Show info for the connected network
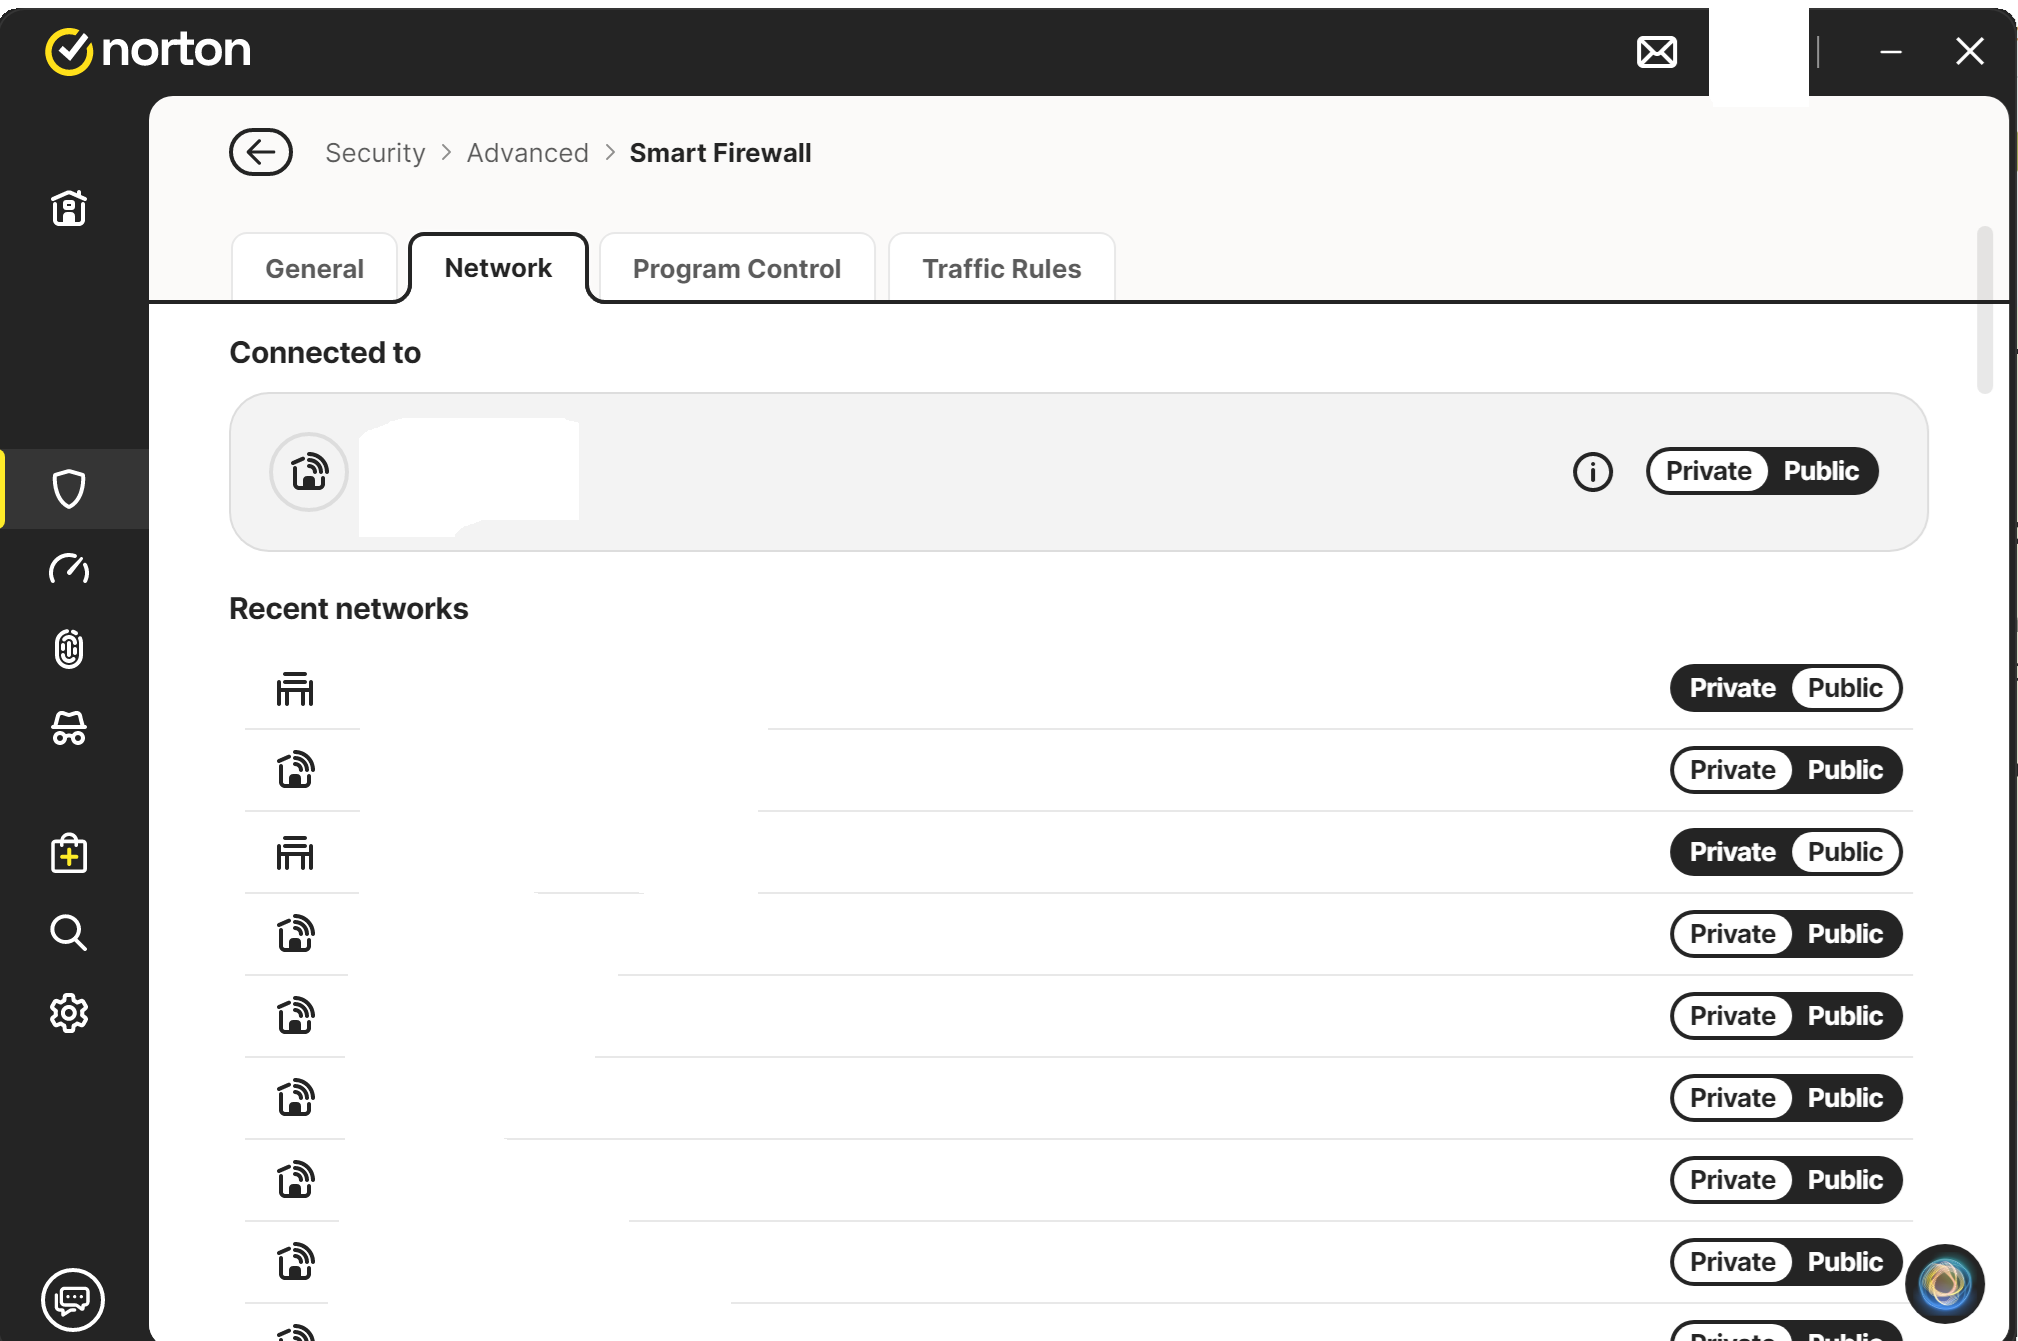 [x=1592, y=472]
